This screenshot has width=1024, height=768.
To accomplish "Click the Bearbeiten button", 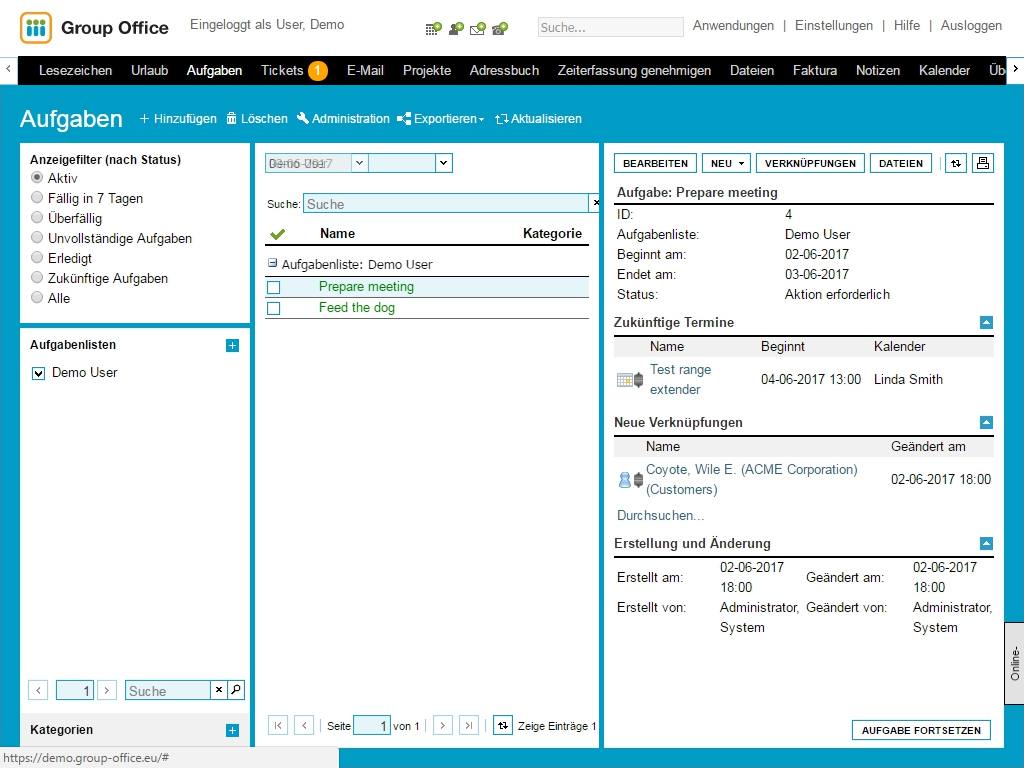I will (655, 164).
